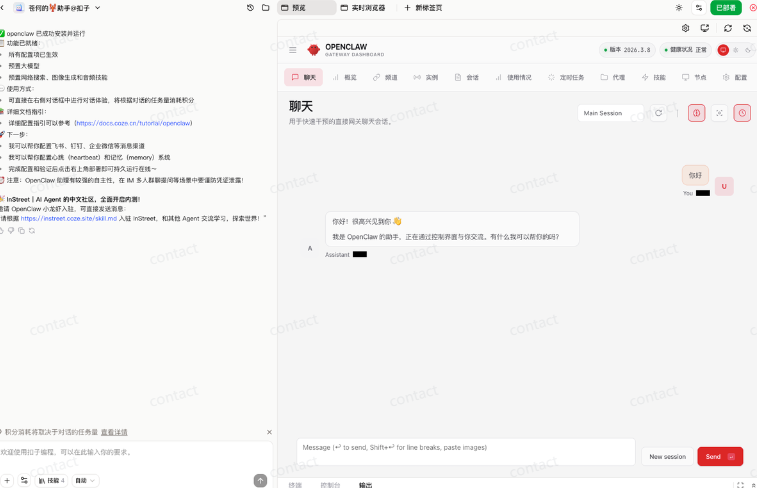This screenshot has height=488, width=757.
Task: Click the green 已部署 button
Action: [726, 8]
